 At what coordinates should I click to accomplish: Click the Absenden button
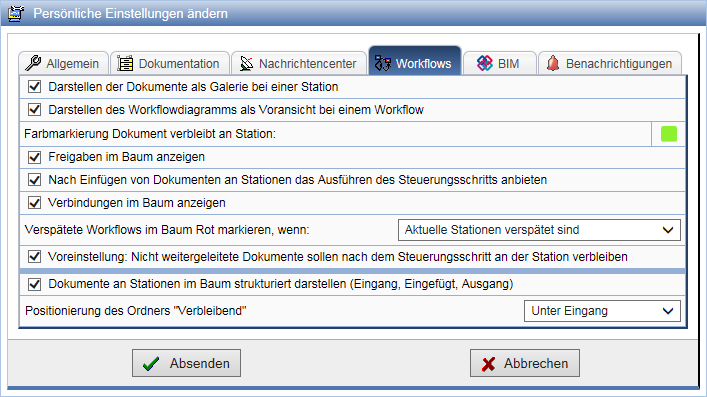pyautogui.click(x=186, y=363)
